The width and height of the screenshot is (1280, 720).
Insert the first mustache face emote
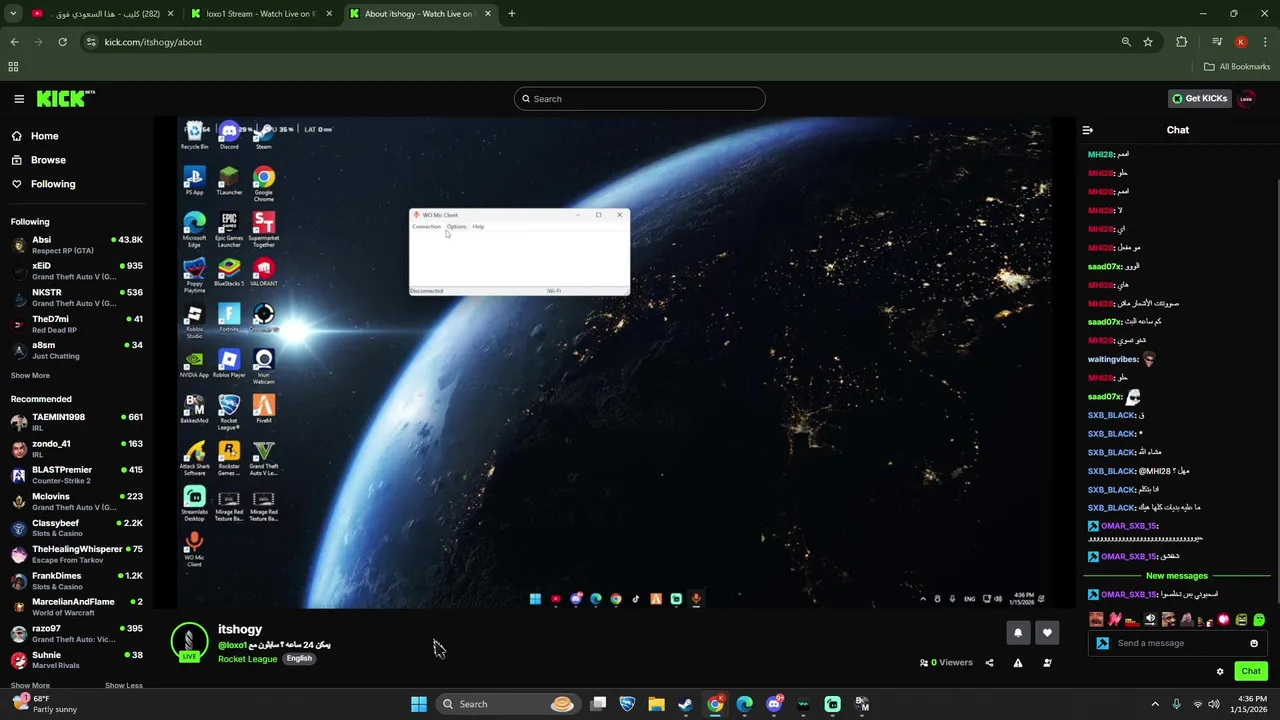1096,620
